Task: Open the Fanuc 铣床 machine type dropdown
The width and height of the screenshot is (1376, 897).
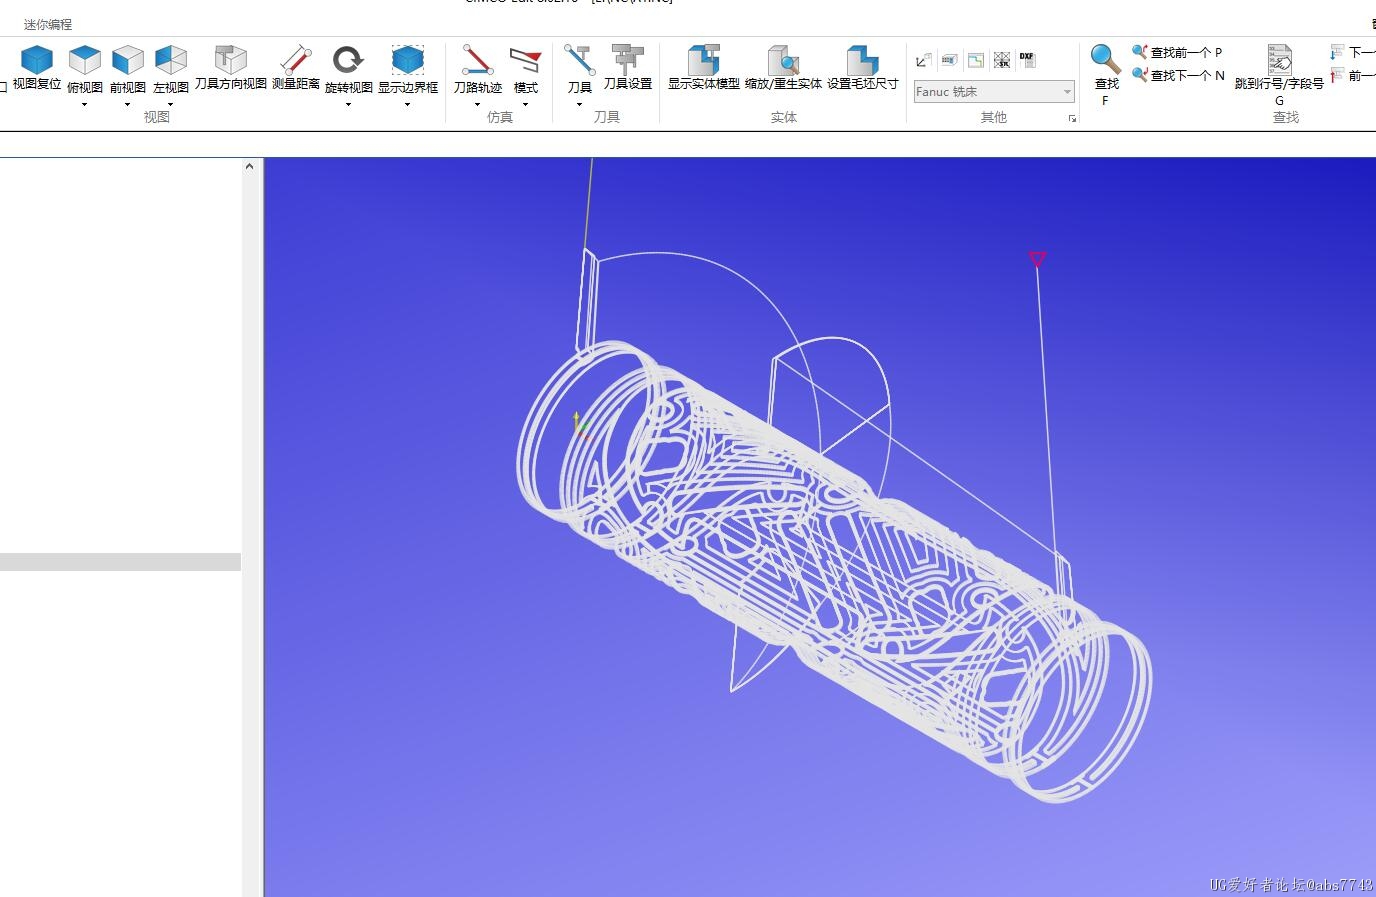Action: (x=994, y=91)
